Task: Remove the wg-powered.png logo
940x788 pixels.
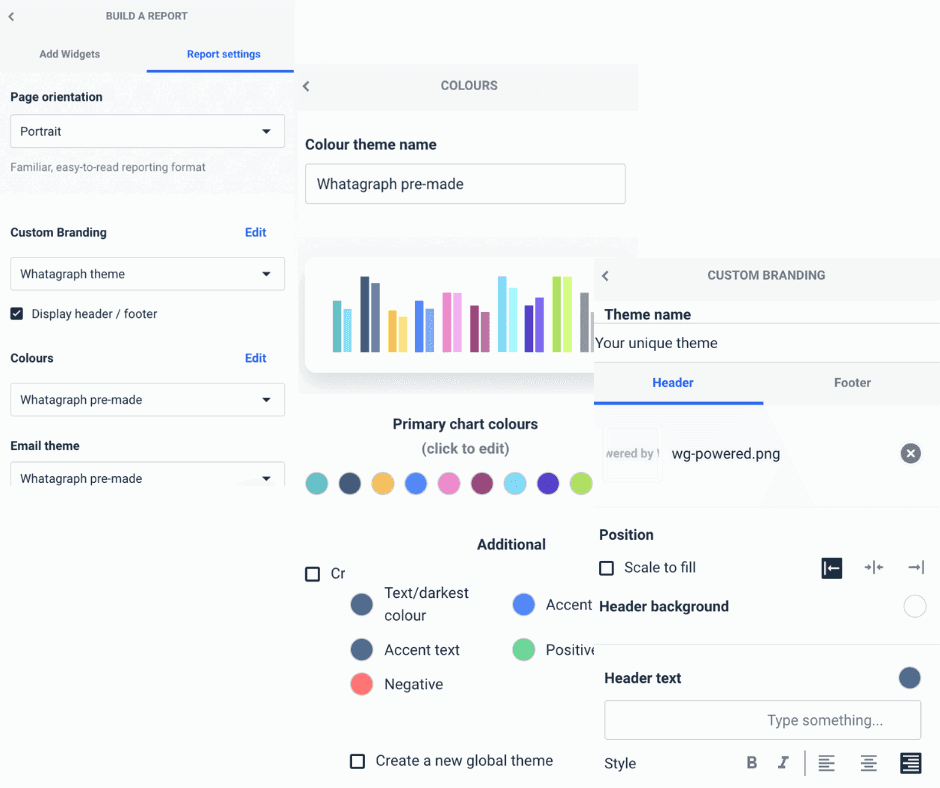Action: pyautogui.click(x=910, y=453)
